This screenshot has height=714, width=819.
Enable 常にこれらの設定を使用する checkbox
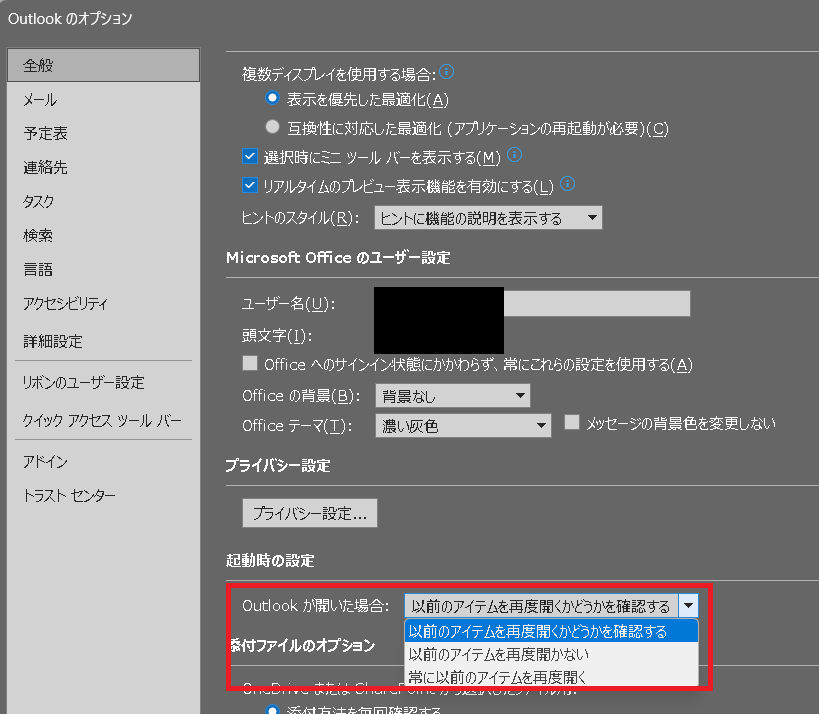click(x=250, y=363)
